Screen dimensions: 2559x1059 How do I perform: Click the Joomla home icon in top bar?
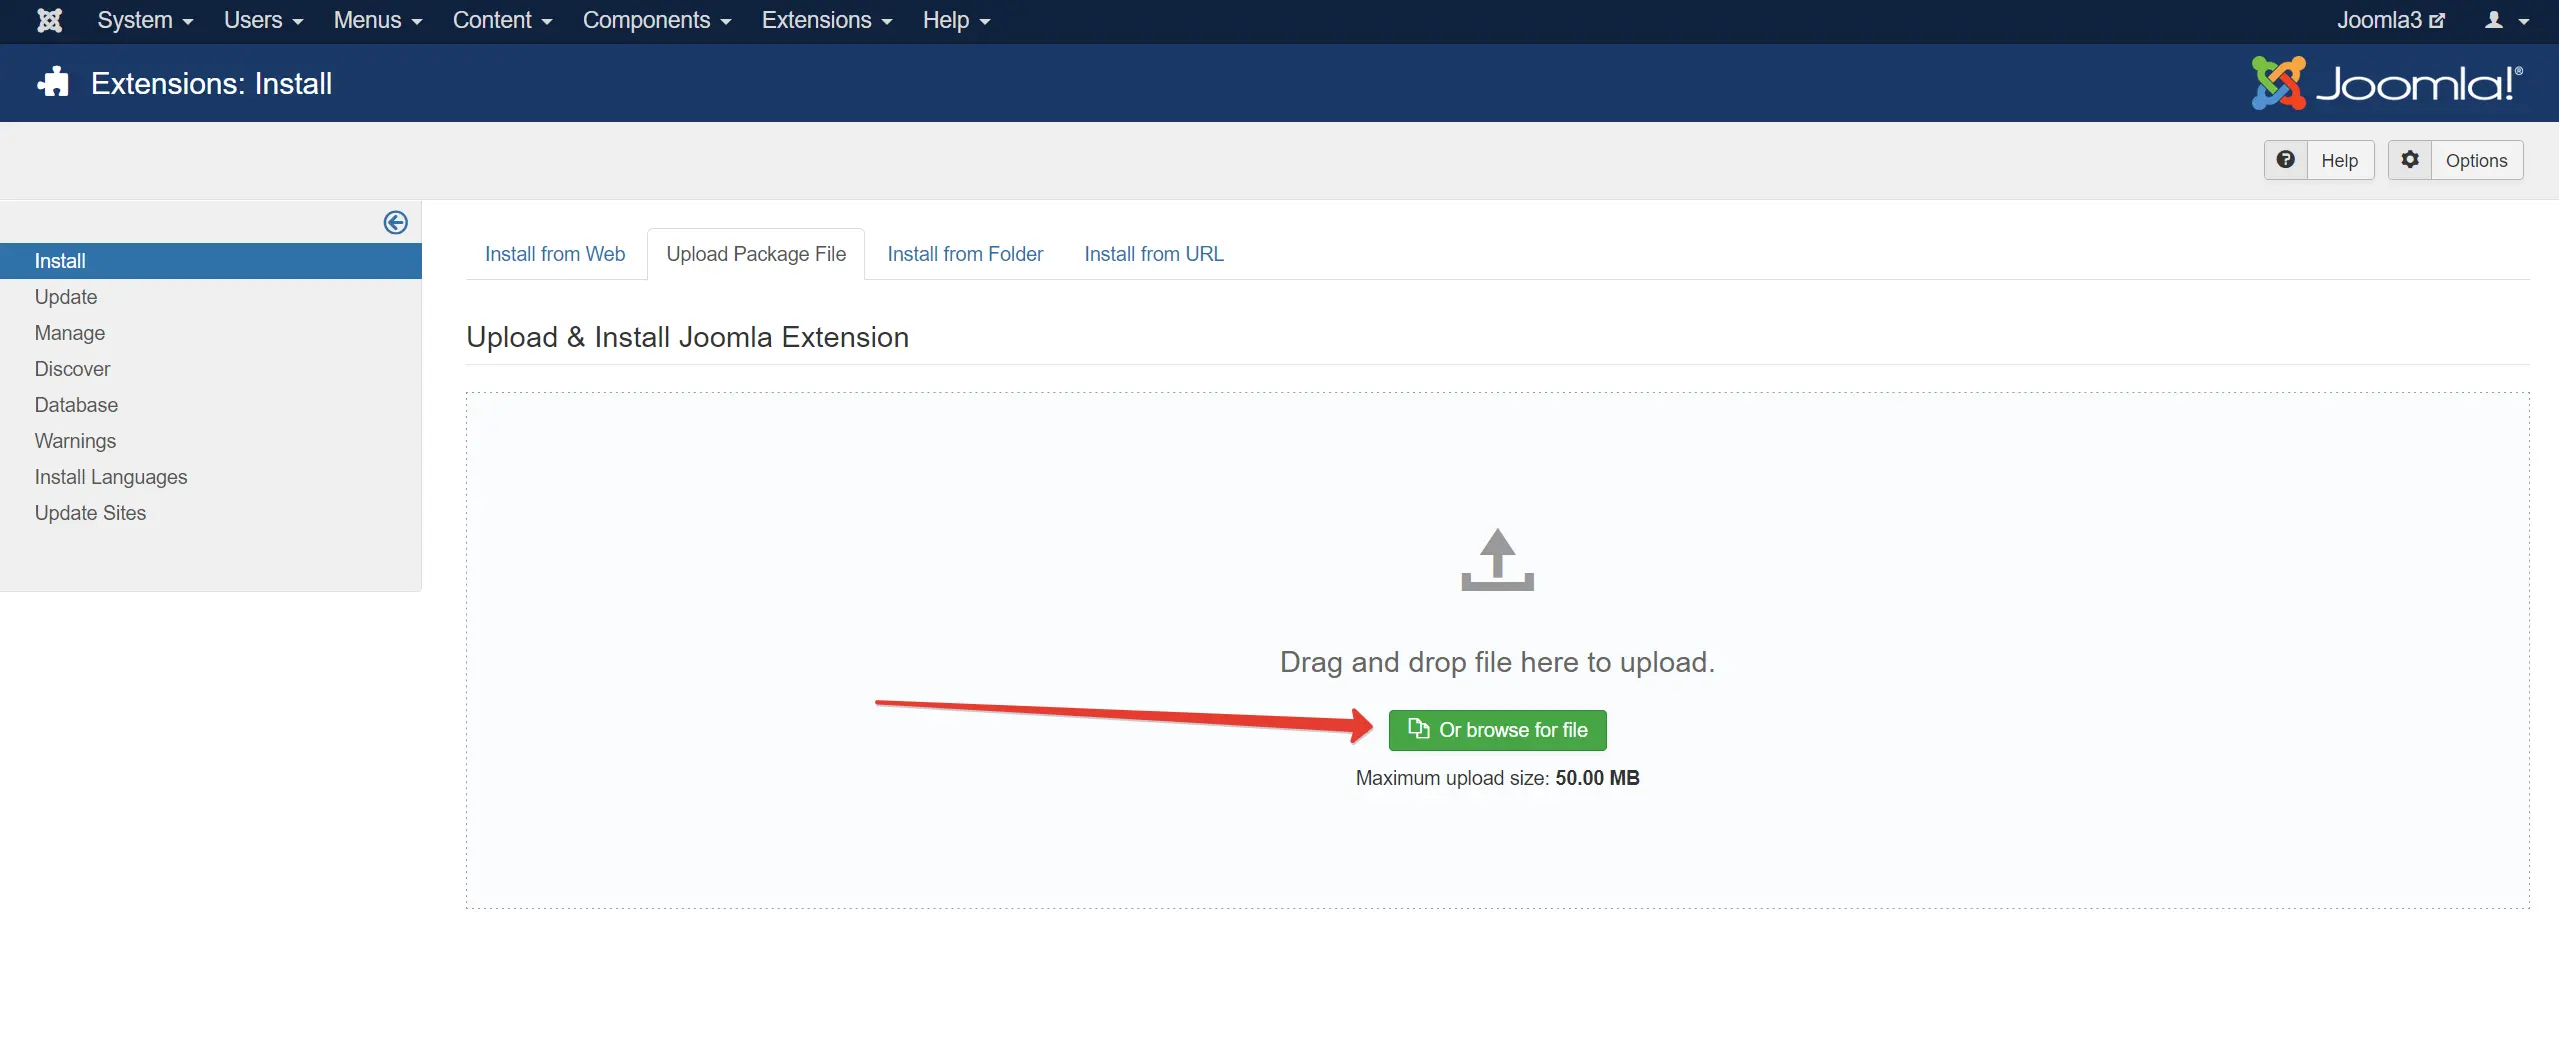[x=48, y=20]
